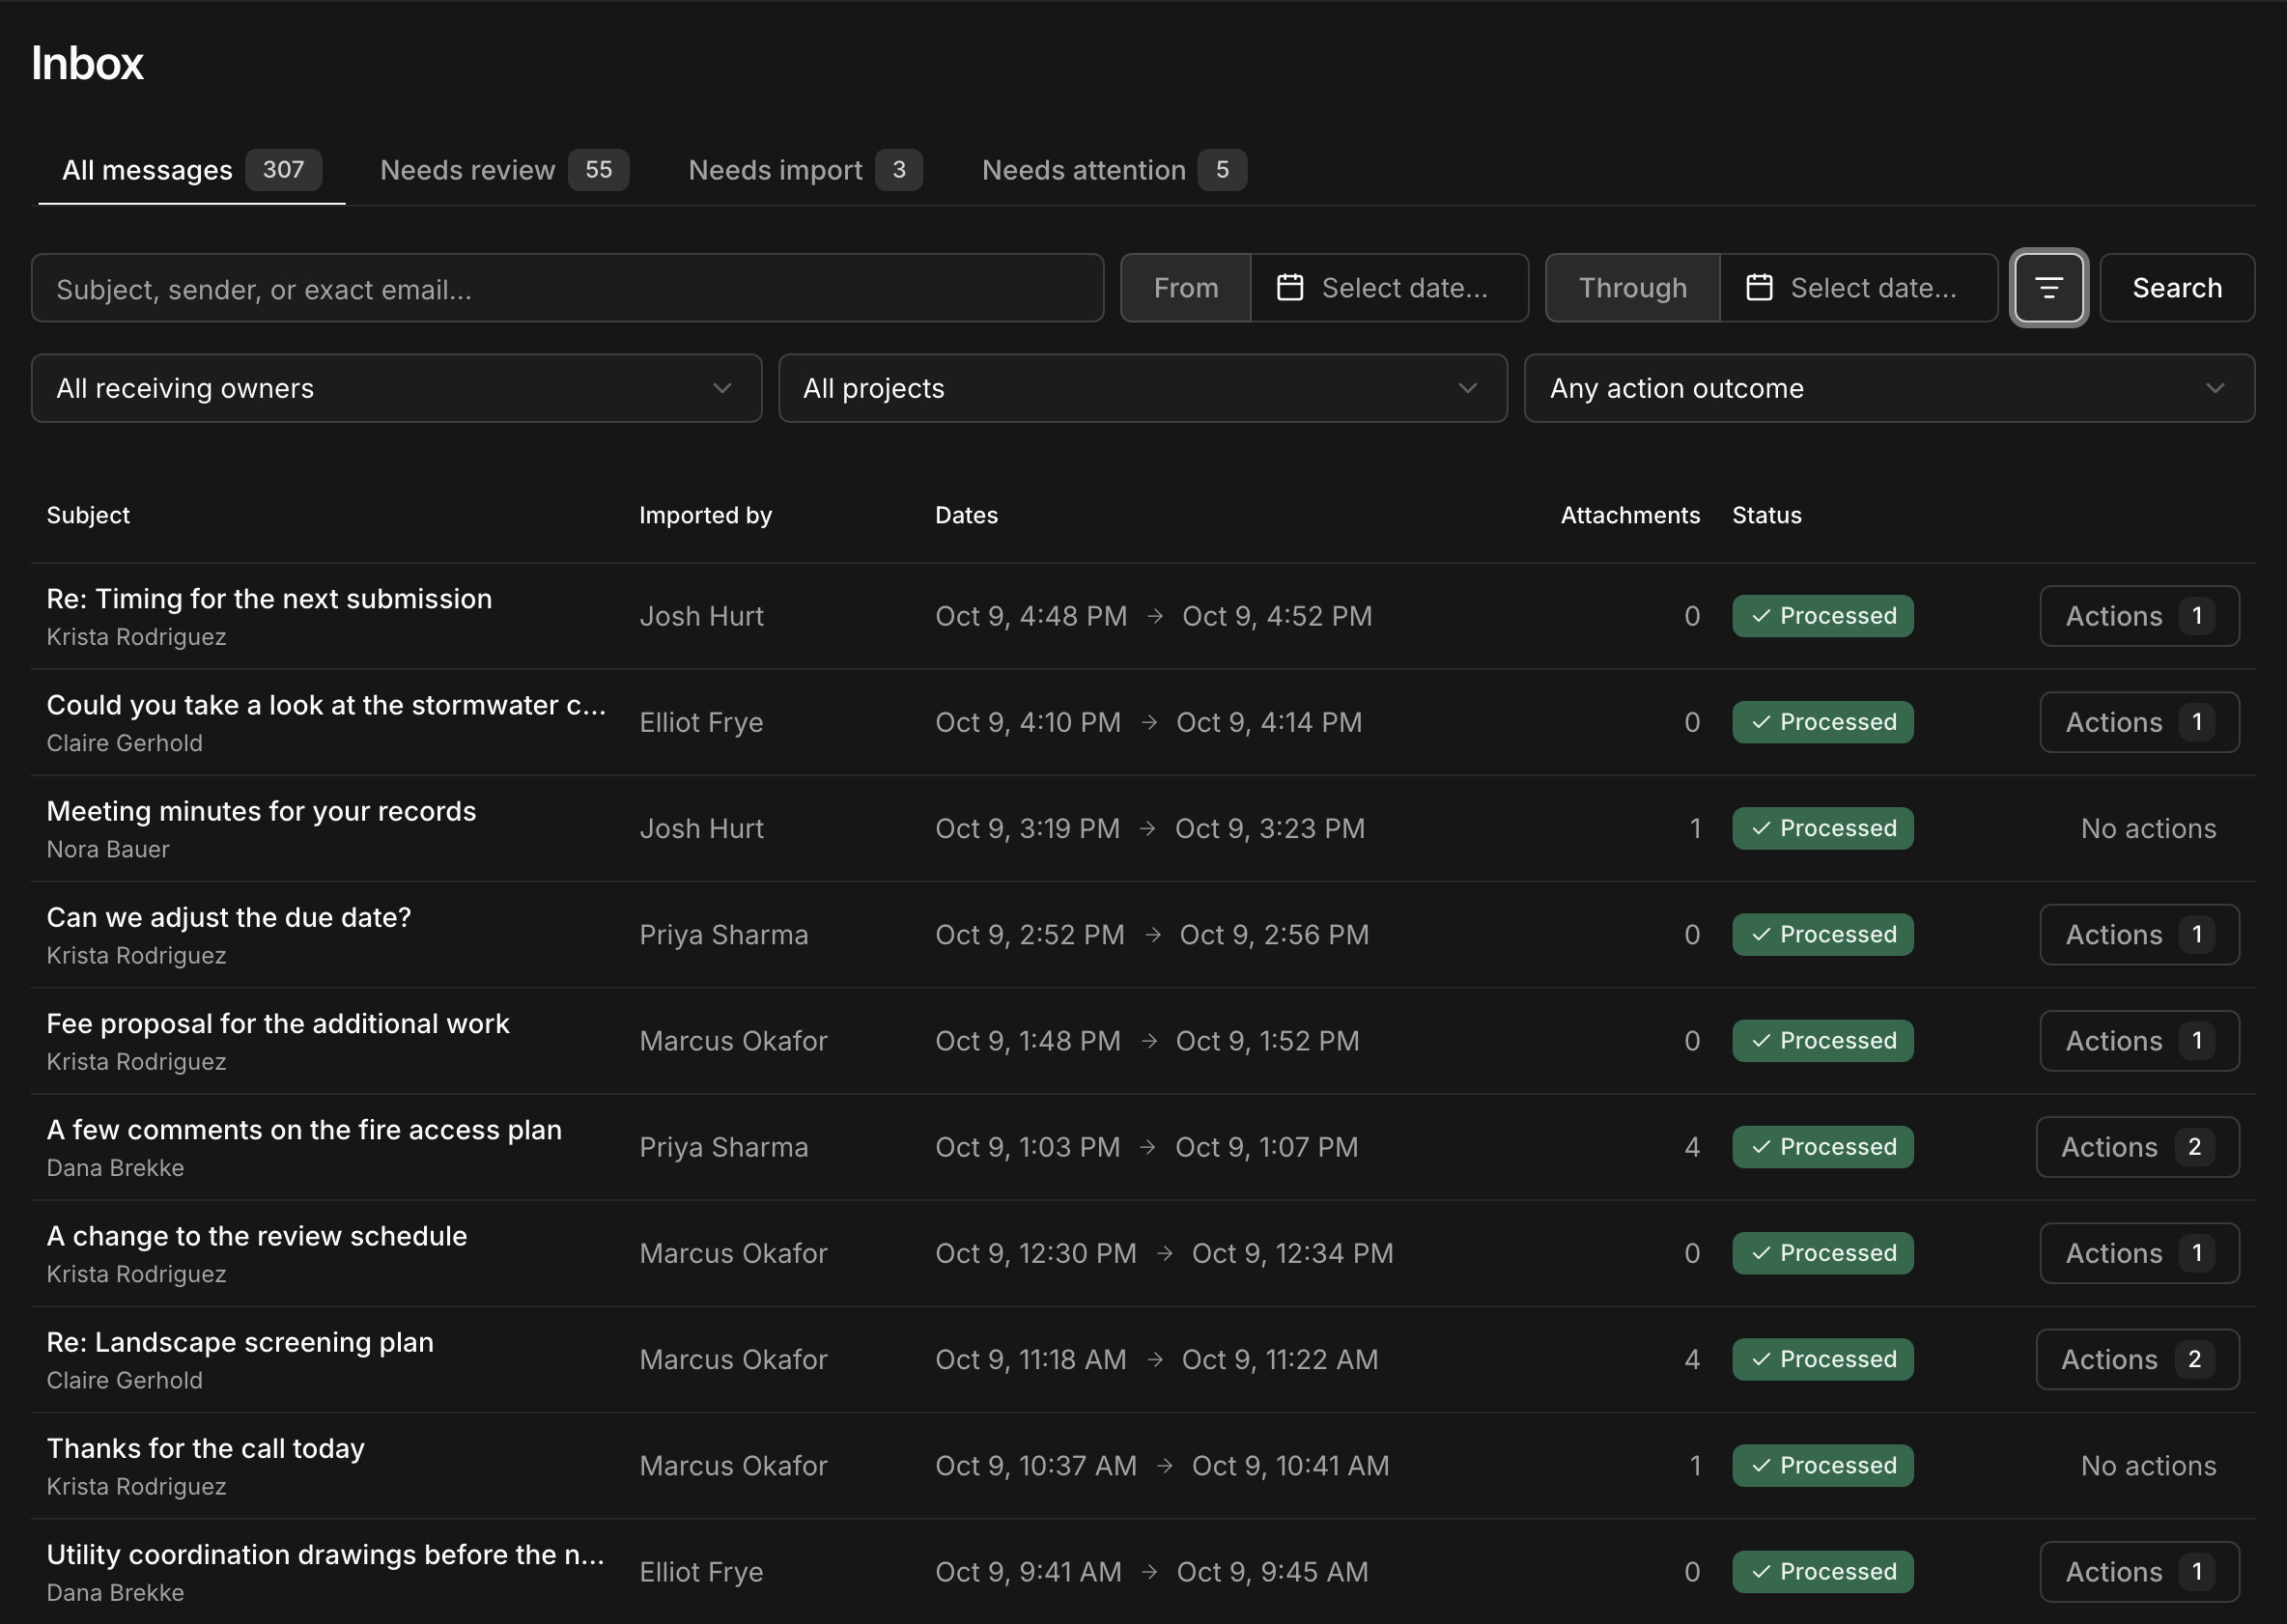This screenshot has width=2287, height=1624.
Task: Open Actions for Re: Timing for the next submission
Action: click(2139, 616)
